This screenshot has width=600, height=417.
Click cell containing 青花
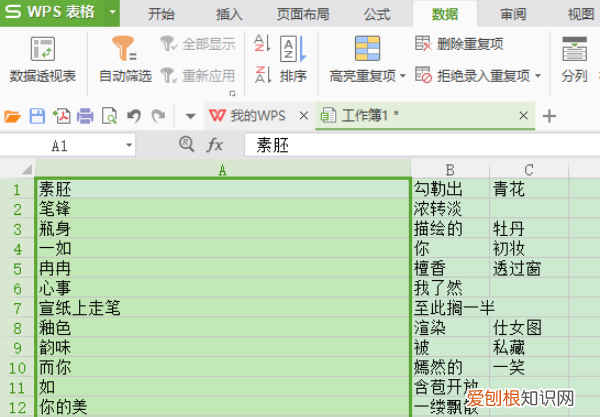click(529, 189)
